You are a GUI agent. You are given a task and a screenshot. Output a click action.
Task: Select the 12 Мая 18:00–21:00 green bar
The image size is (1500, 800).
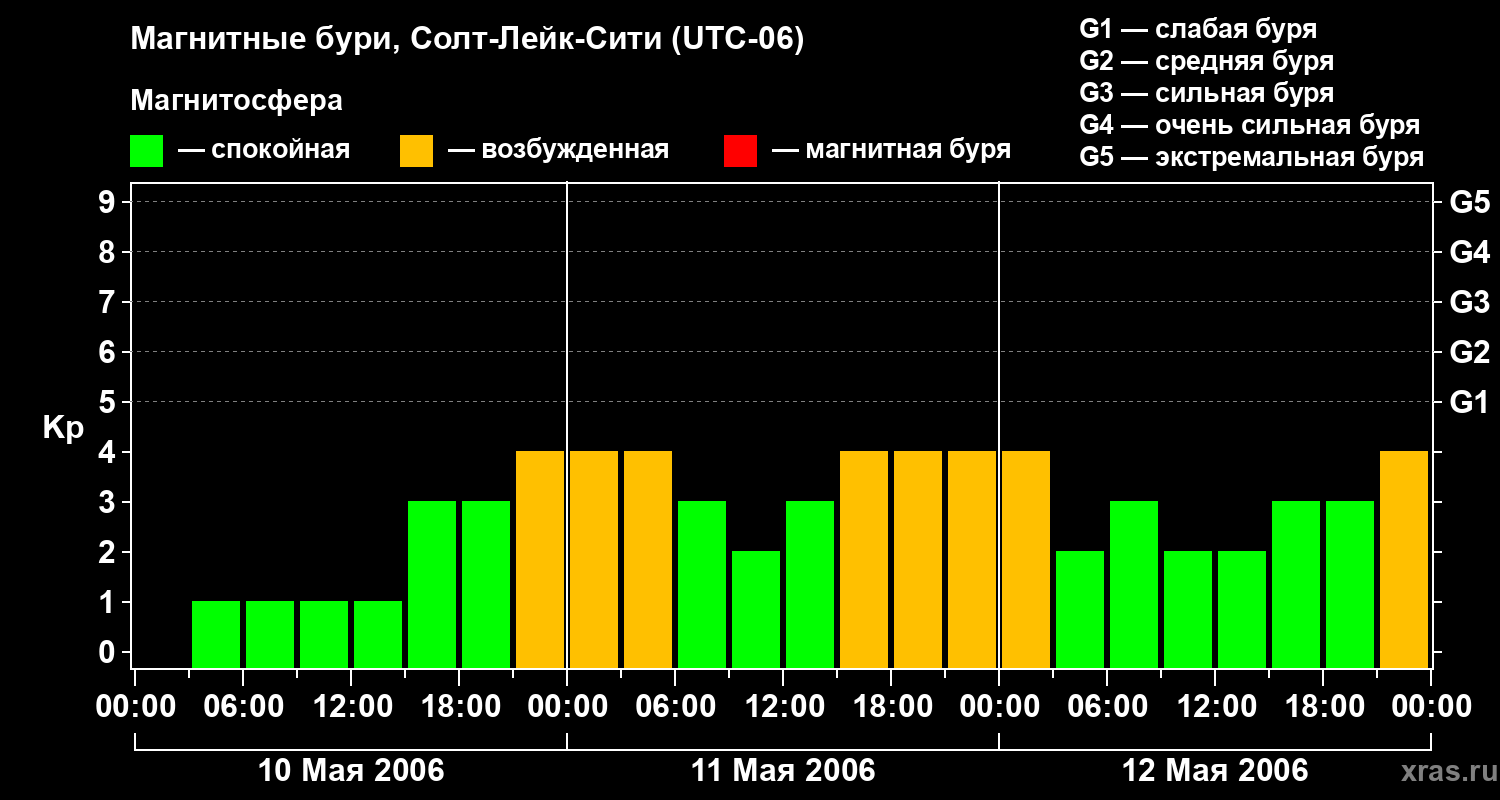pos(1350,584)
